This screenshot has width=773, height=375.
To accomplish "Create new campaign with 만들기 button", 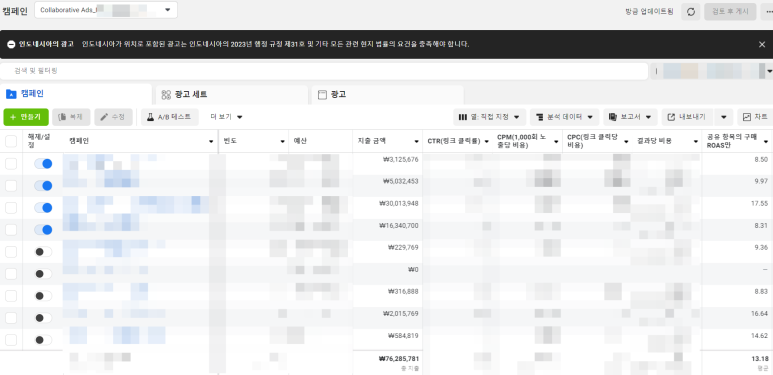I will 26,117.
